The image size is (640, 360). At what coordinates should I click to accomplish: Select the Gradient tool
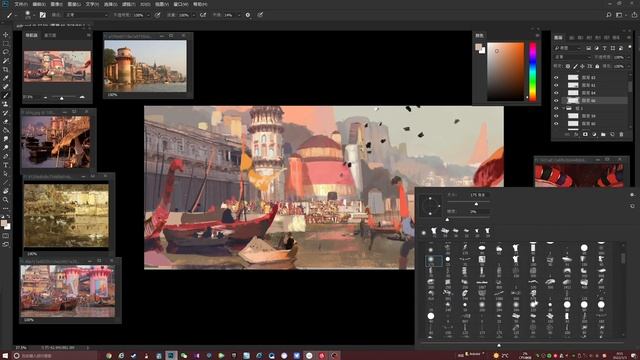click(6, 130)
